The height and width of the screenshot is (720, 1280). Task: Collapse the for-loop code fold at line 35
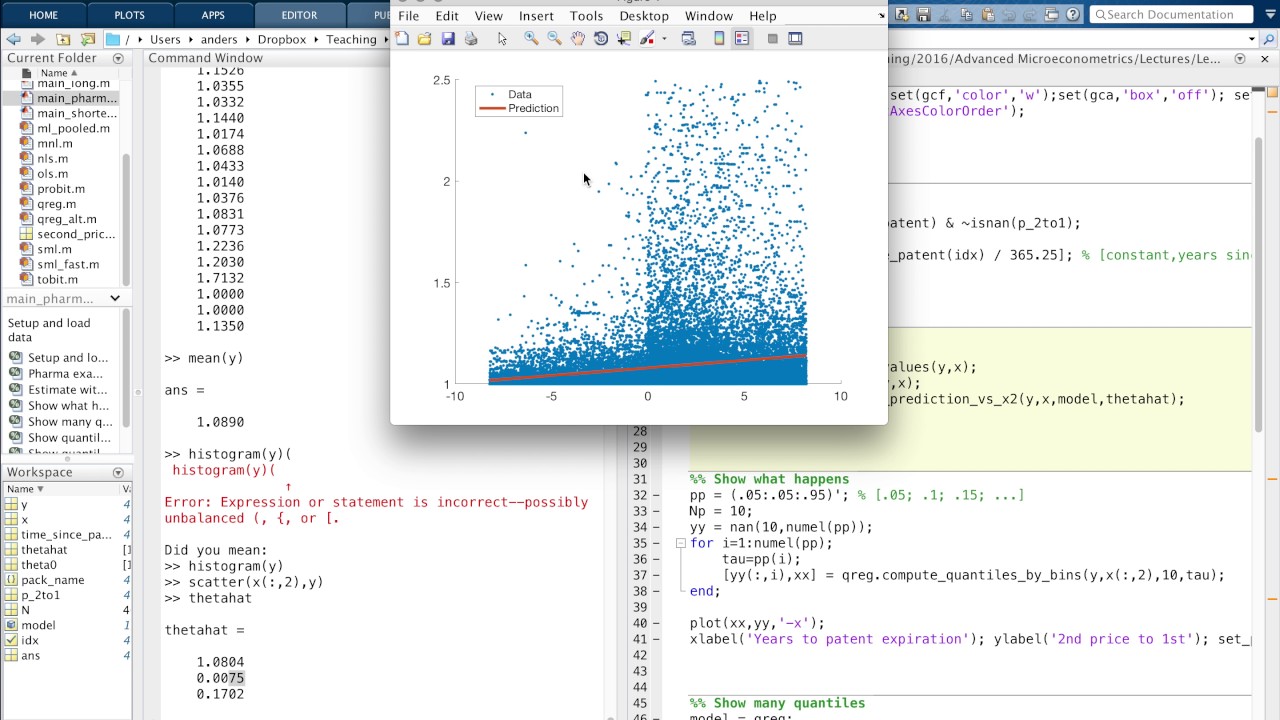680,543
